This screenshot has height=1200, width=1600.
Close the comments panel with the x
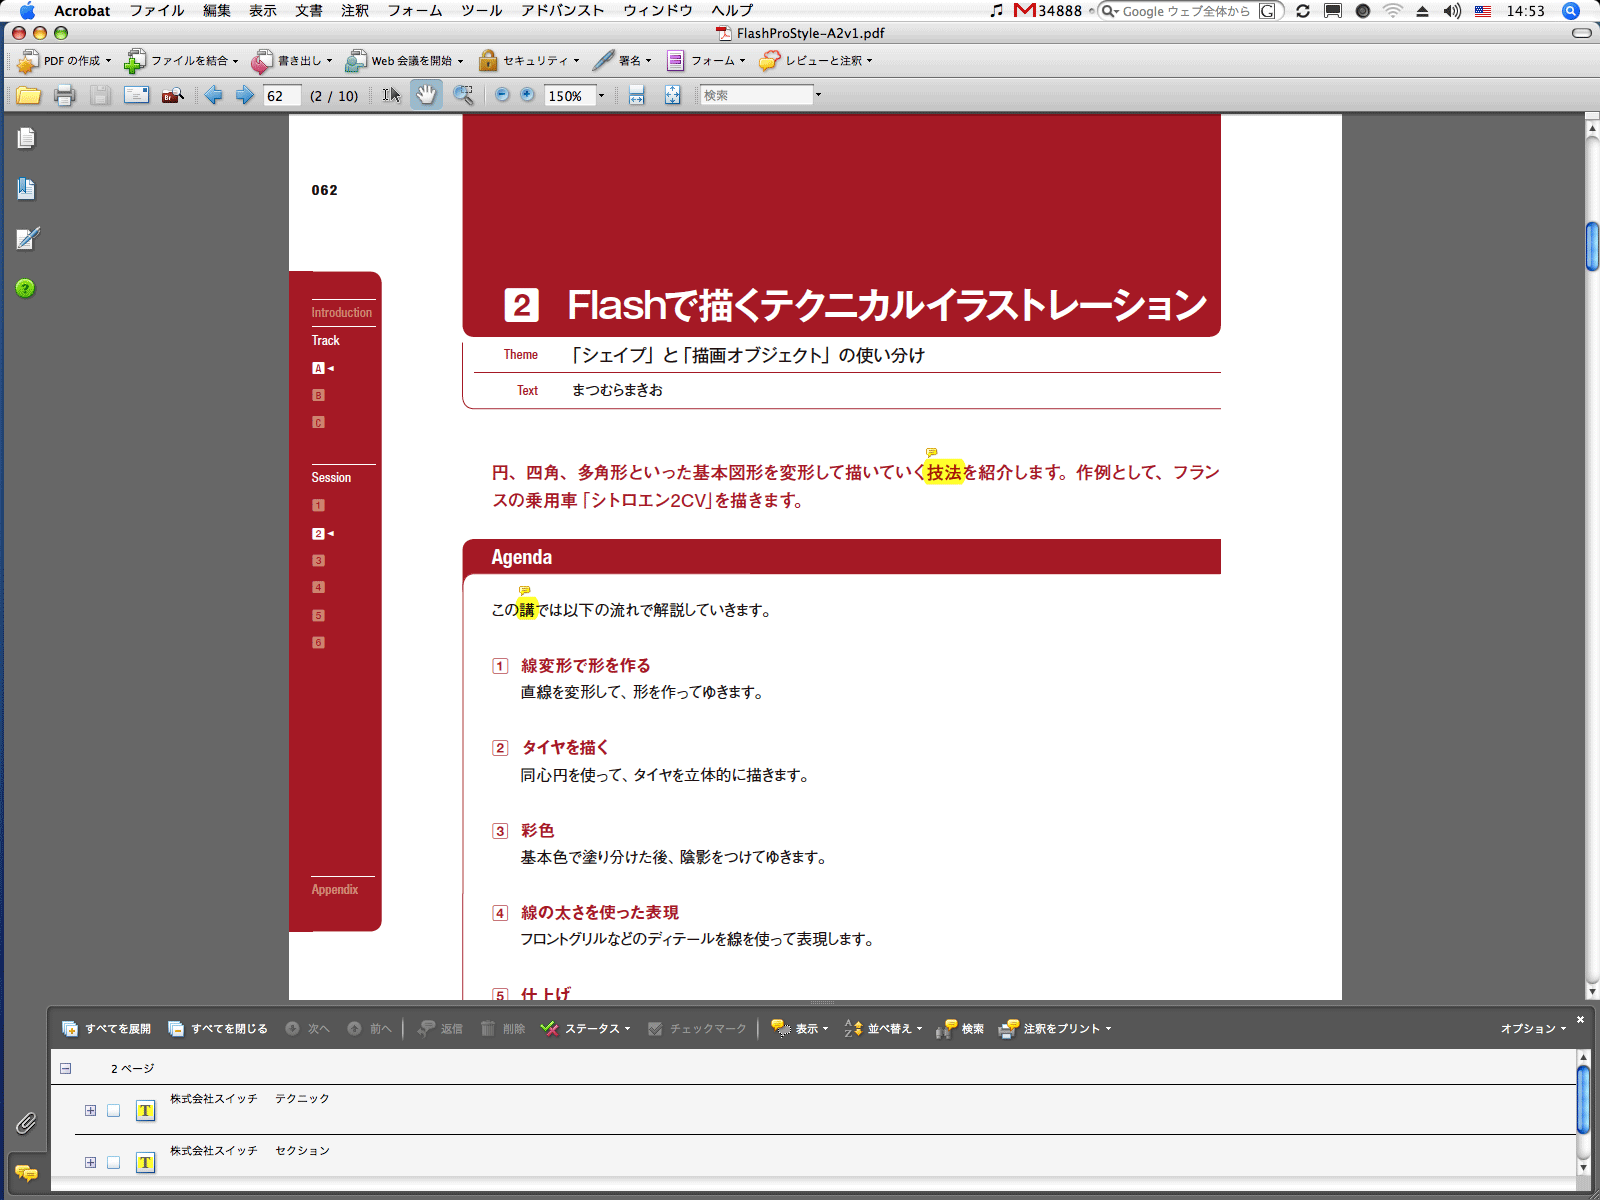[x=1580, y=1019]
